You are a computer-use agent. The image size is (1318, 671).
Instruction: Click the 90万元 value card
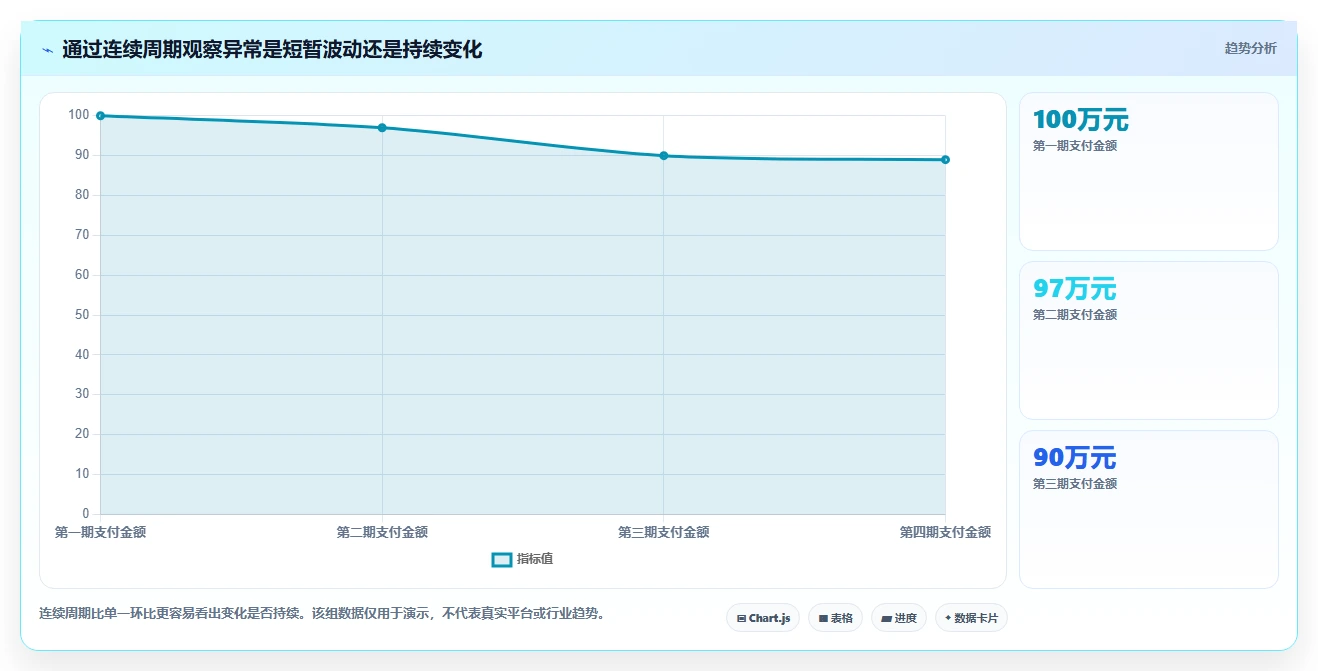tap(1148, 509)
